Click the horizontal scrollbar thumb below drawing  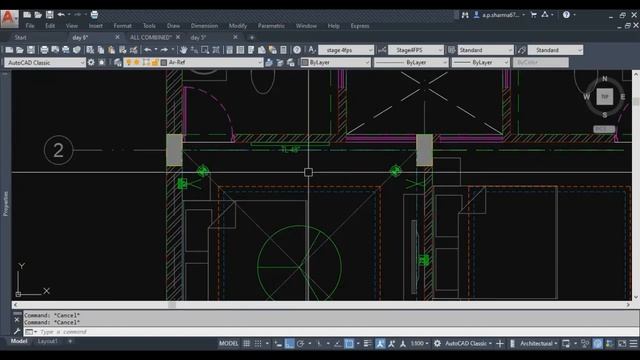[172, 305]
